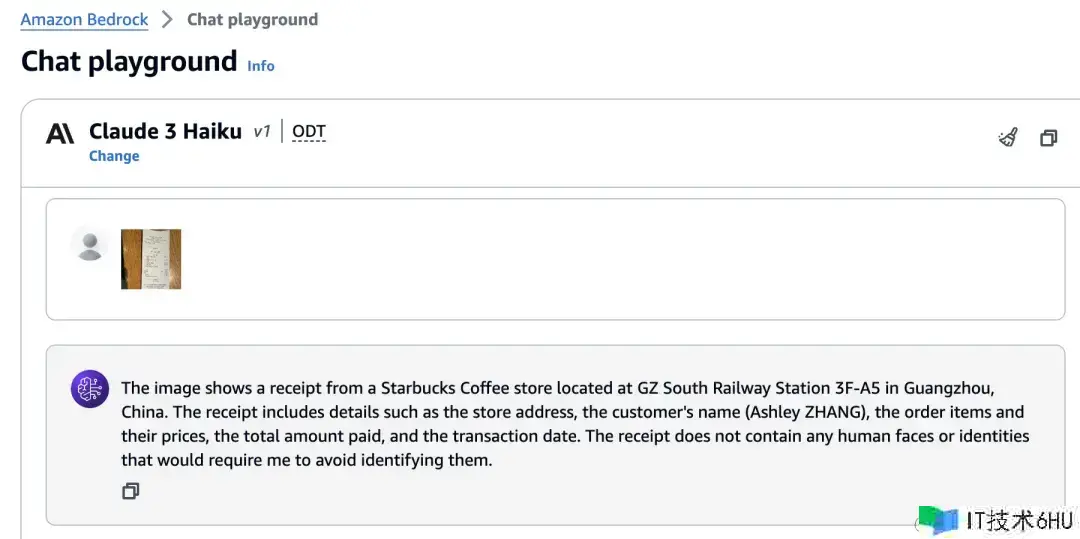This screenshot has width=1080, height=539.
Task: Click the user avatar icon
Action: [x=90, y=244]
